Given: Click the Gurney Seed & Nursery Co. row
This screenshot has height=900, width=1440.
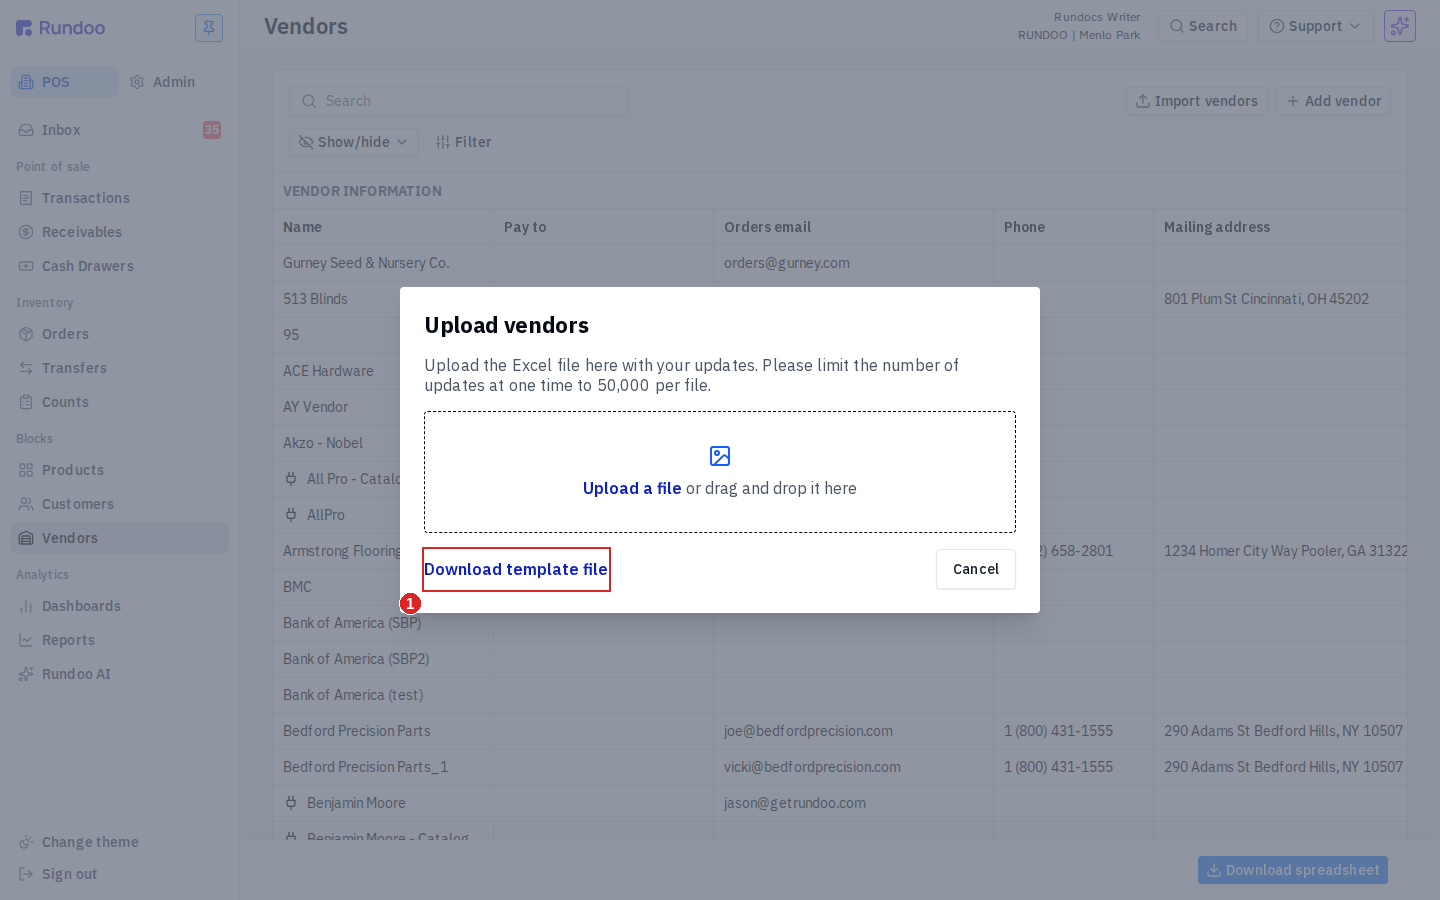Looking at the screenshot, I should click(x=840, y=263).
